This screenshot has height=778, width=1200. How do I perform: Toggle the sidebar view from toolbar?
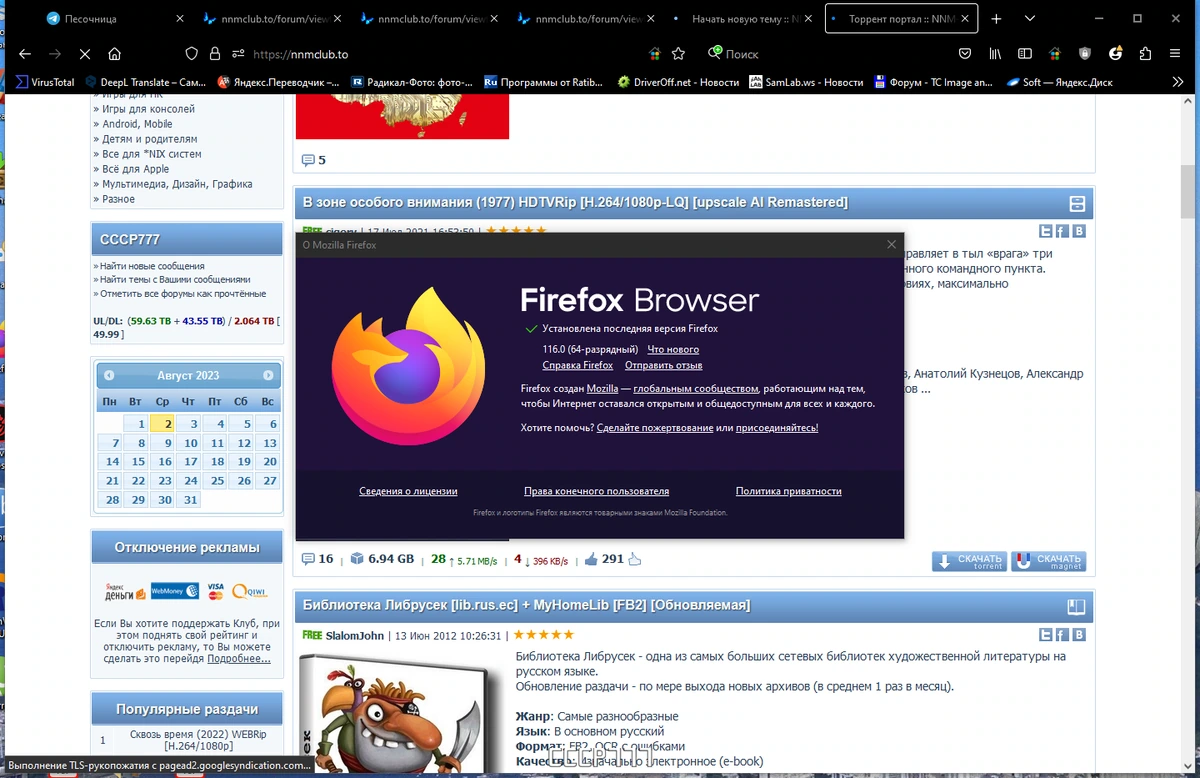click(1025, 54)
